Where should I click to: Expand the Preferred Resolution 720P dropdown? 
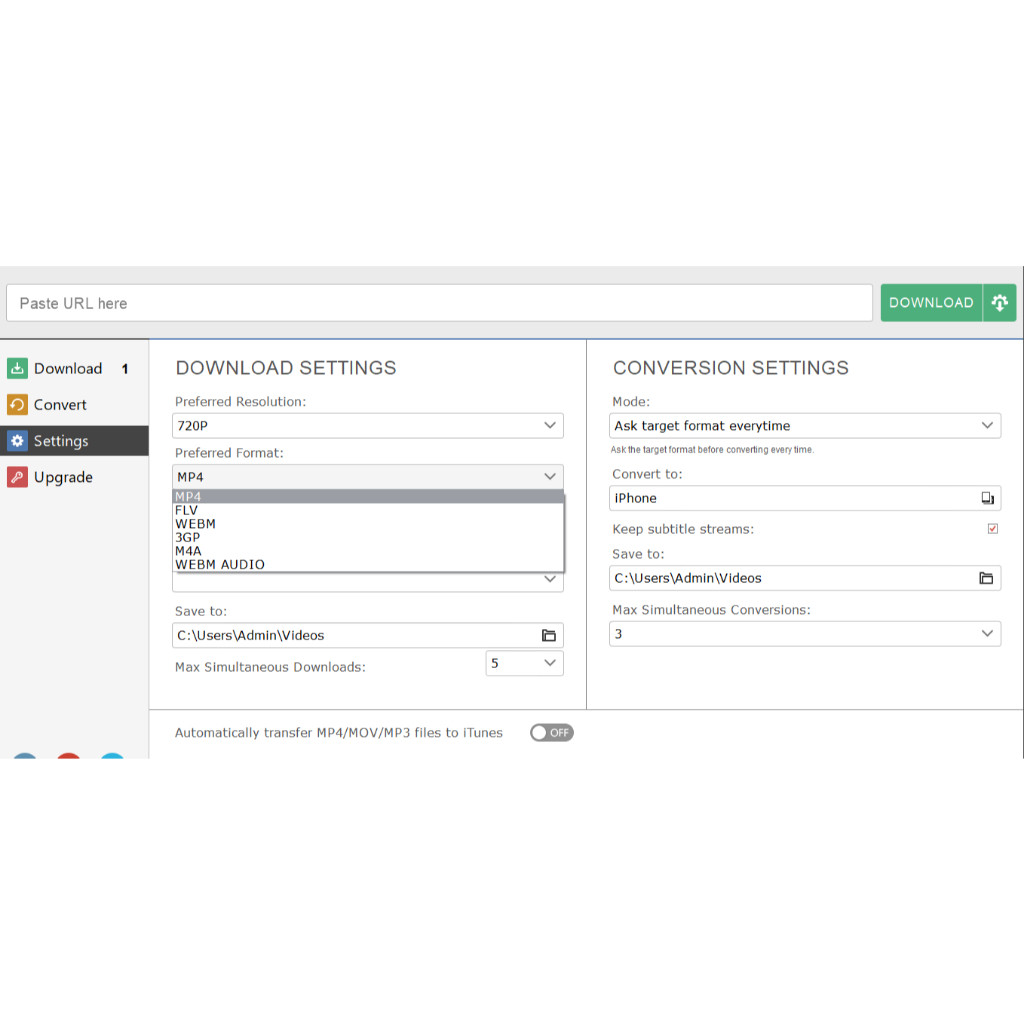[x=367, y=426]
